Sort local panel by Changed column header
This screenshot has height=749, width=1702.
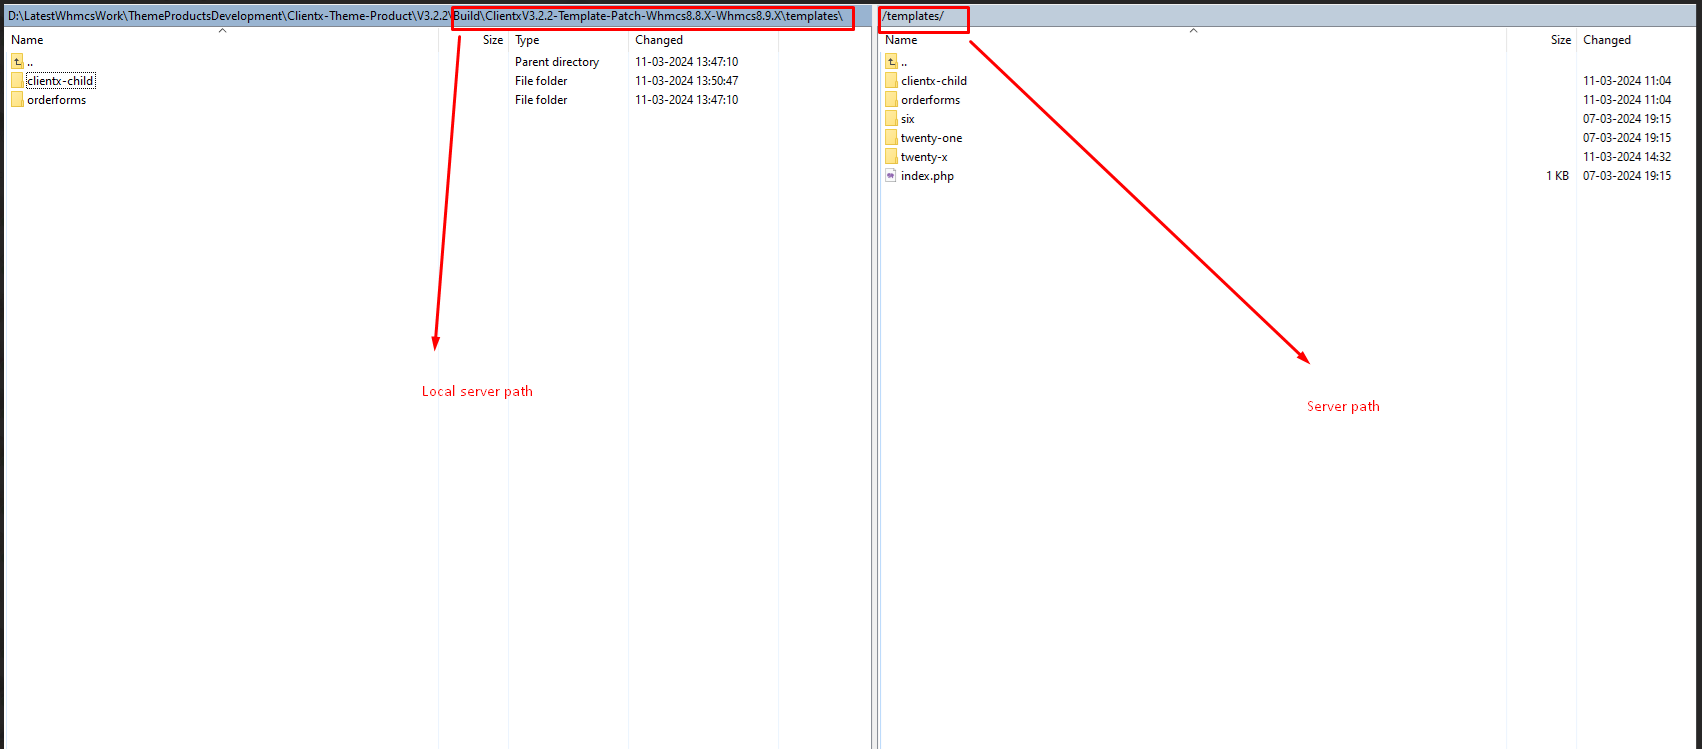(x=659, y=40)
